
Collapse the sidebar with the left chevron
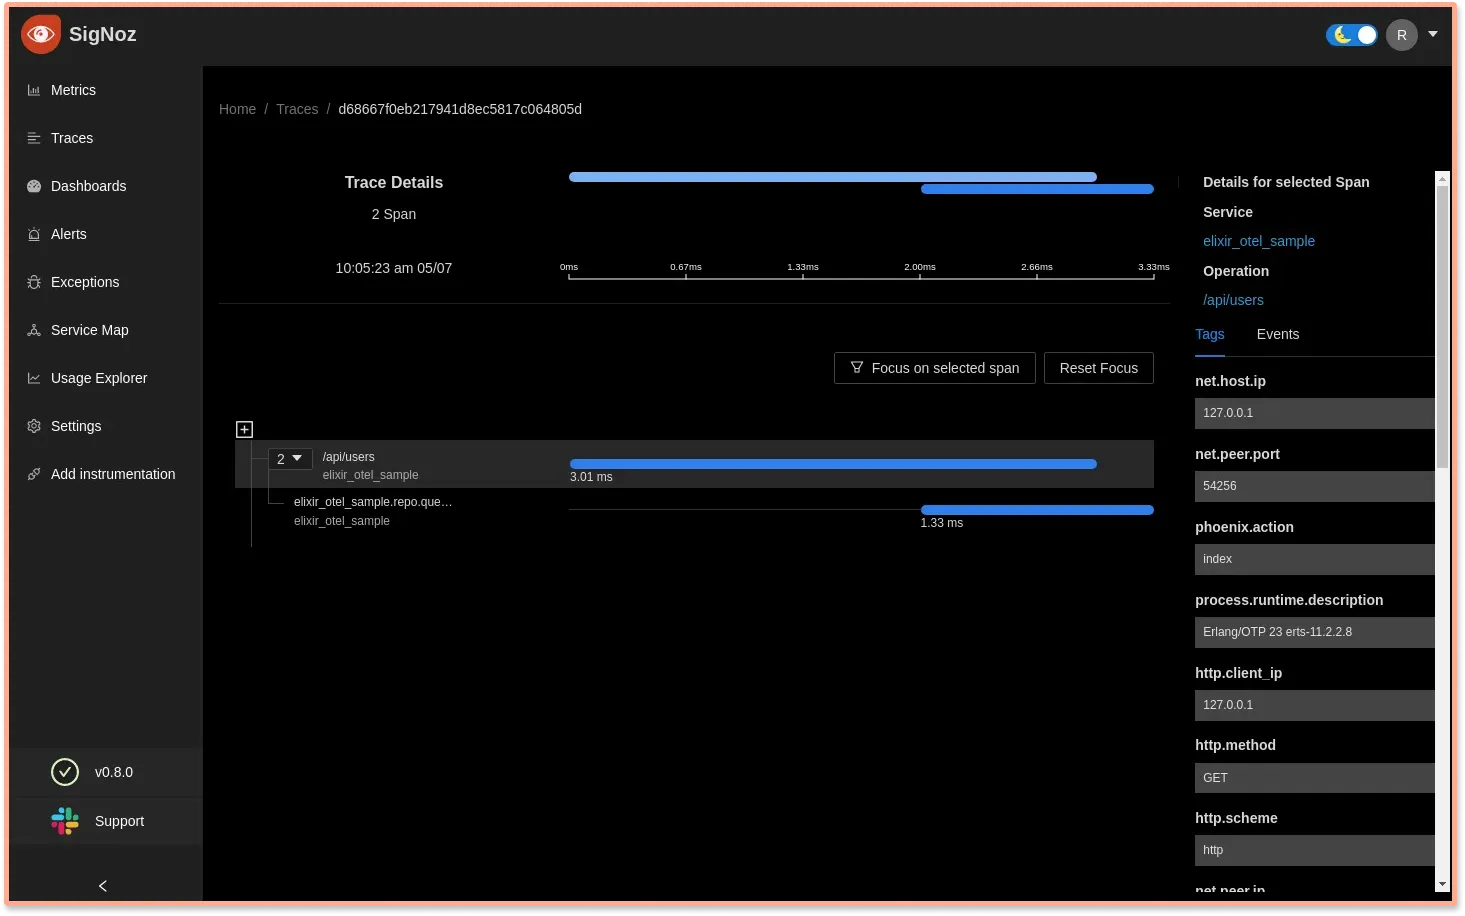click(x=103, y=886)
